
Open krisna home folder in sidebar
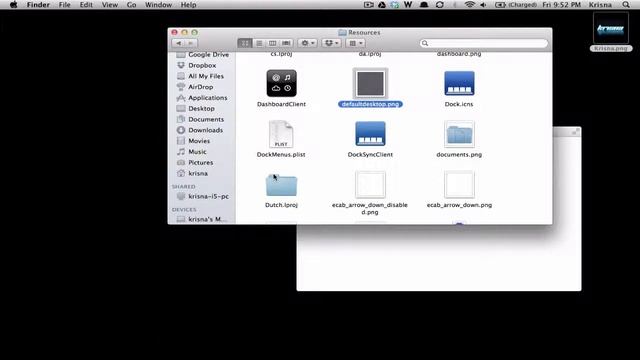click(192, 173)
